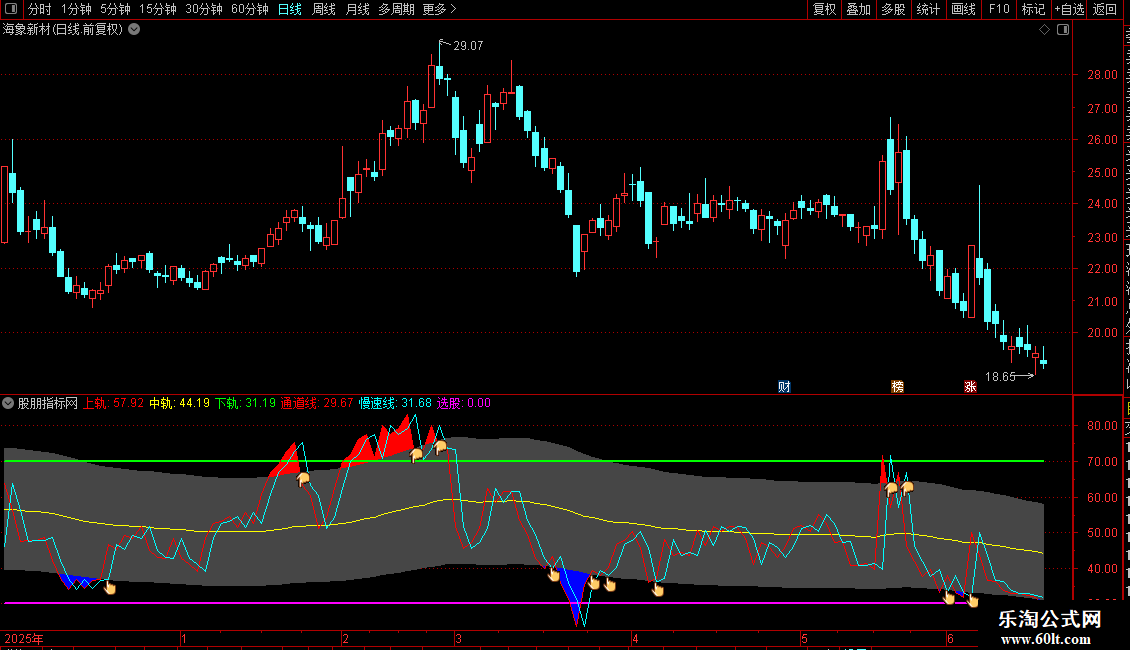Select the magenta horizontal line near bottom
Image resolution: width=1130 pixels, height=650 pixels.
489,603
